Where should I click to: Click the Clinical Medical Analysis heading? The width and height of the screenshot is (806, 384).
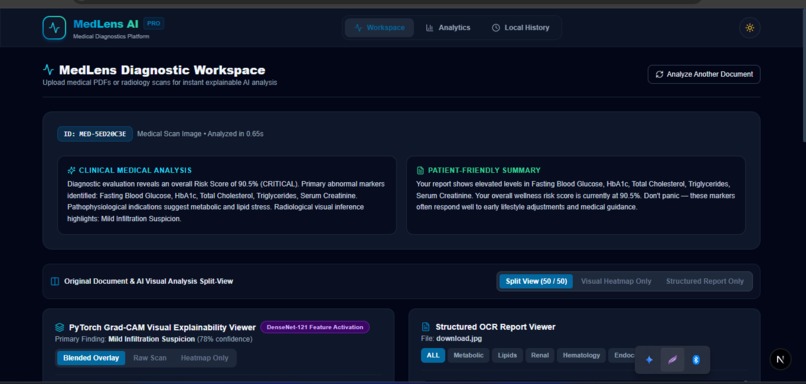coord(135,170)
